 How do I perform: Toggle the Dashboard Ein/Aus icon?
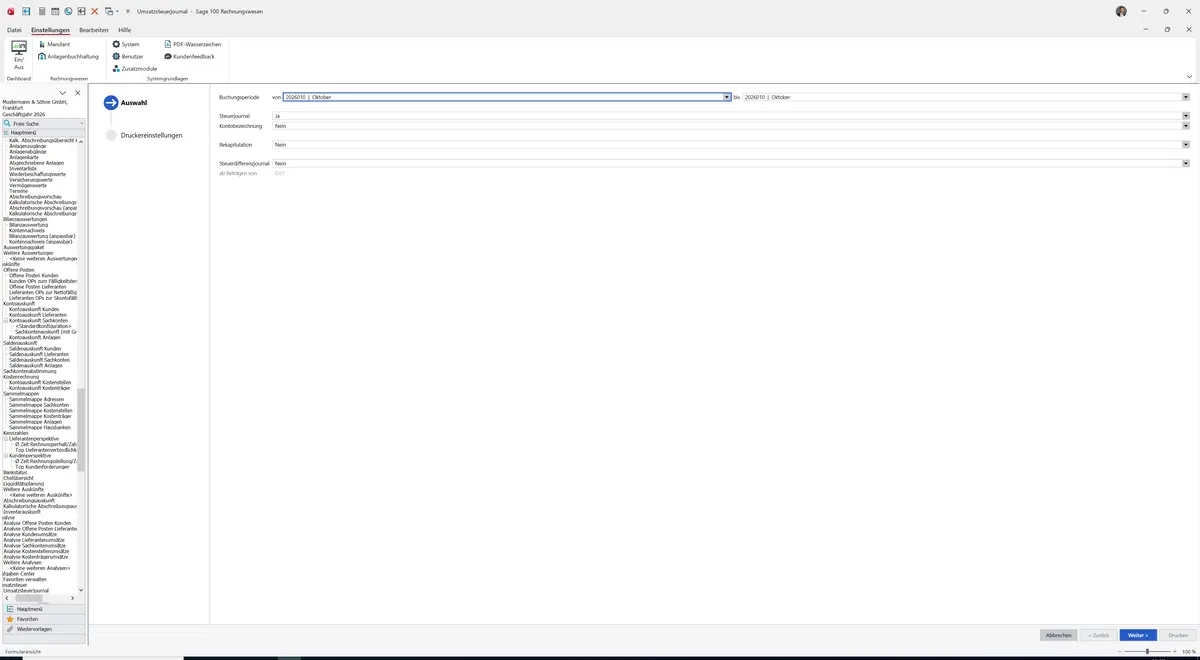coord(19,55)
